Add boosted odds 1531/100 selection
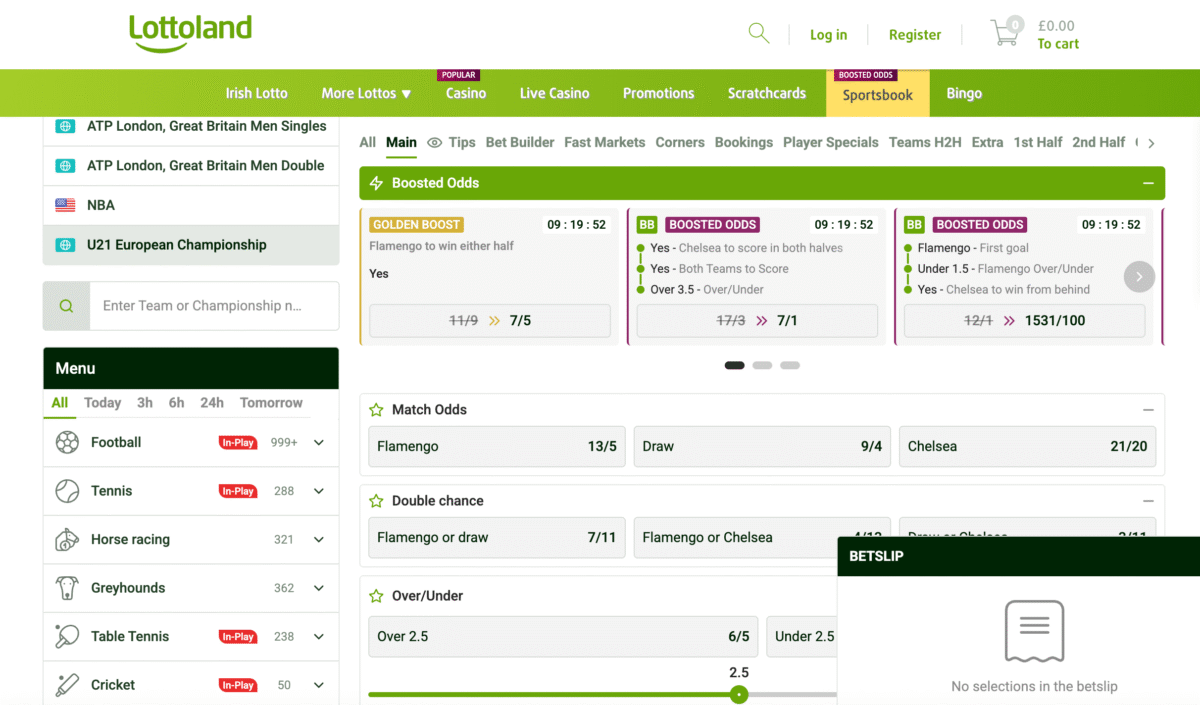This screenshot has width=1200, height=705. coord(1025,321)
